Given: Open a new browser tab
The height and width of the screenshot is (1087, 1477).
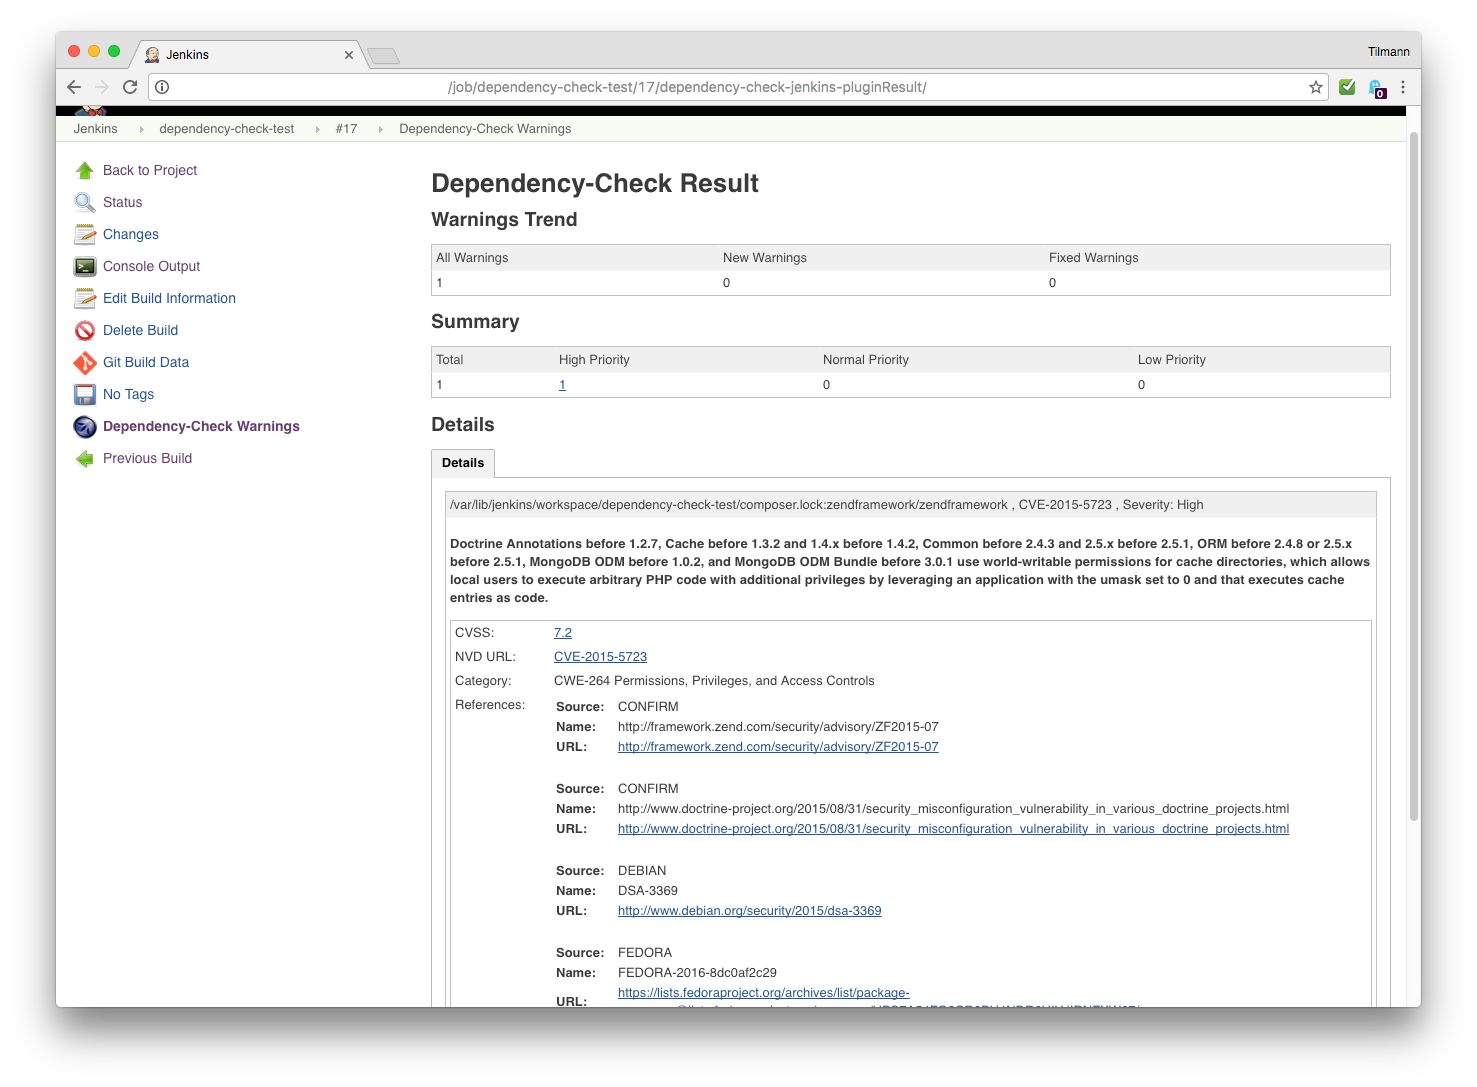Looking at the screenshot, I should point(383,56).
